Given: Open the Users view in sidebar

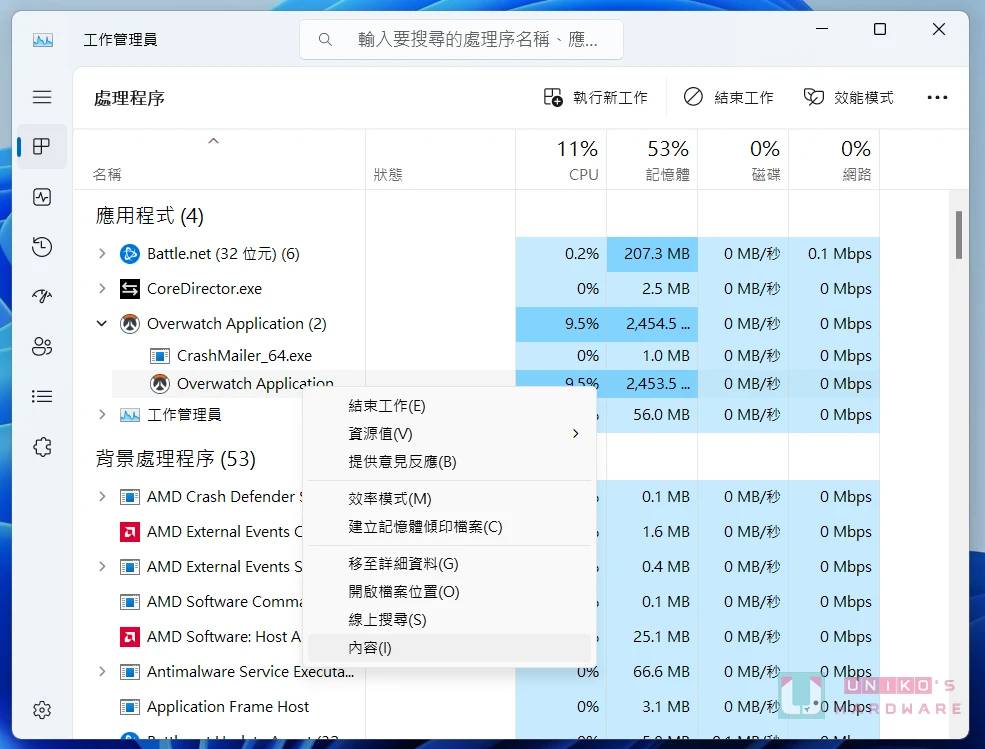Looking at the screenshot, I should coord(41,346).
